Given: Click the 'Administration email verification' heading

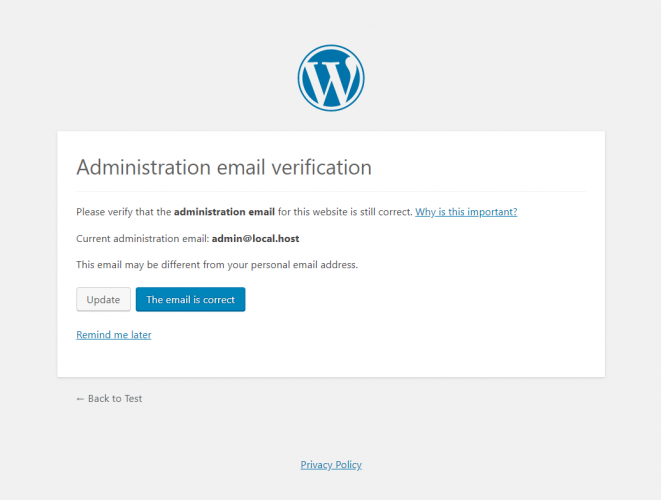Looking at the screenshot, I should tap(224, 167).
